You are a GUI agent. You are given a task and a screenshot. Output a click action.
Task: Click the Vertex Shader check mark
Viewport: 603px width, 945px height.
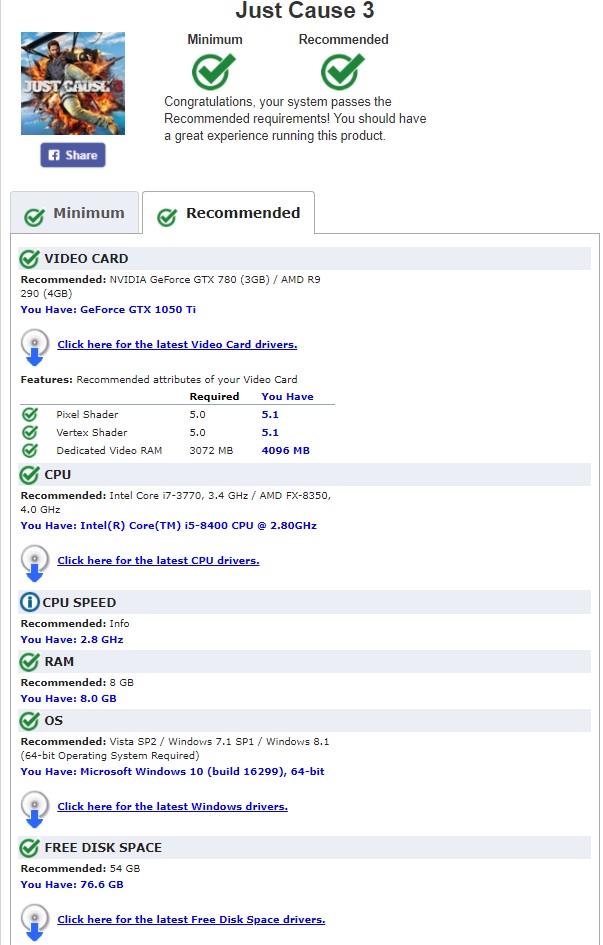click(30, 432)
